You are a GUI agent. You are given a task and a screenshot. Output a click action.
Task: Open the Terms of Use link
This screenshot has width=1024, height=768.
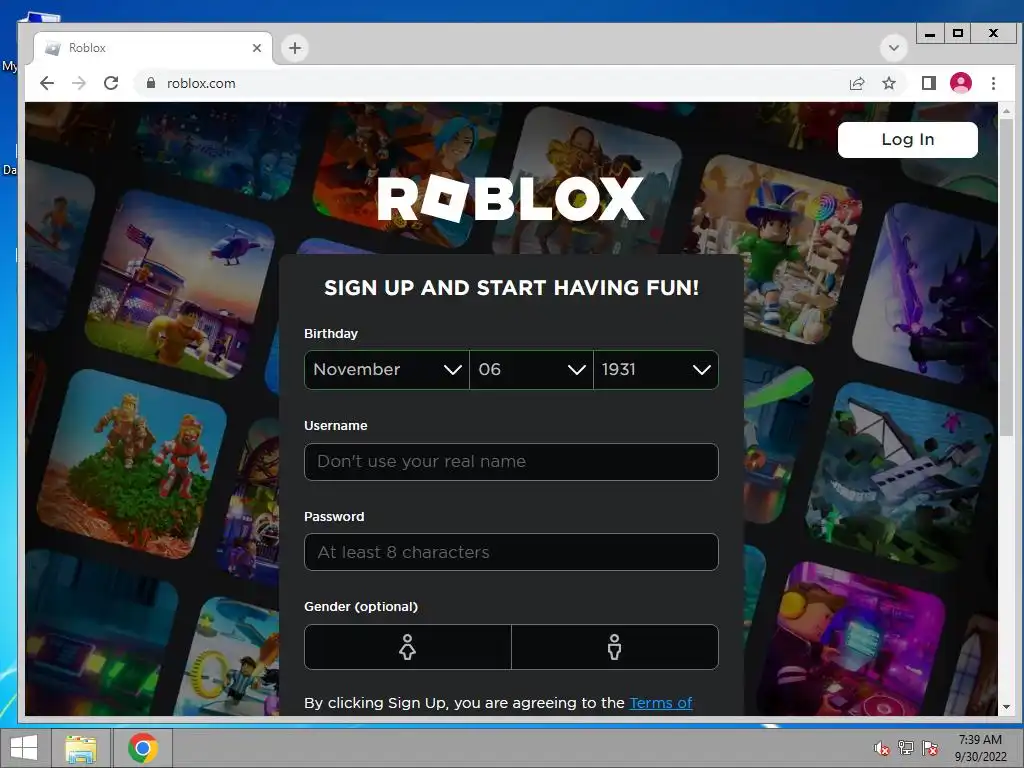(x=661, y=703)
